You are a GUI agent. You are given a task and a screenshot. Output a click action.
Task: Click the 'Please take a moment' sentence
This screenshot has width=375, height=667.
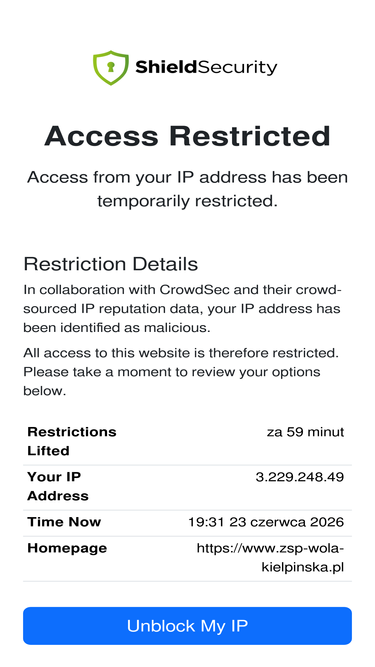(172, 382)
